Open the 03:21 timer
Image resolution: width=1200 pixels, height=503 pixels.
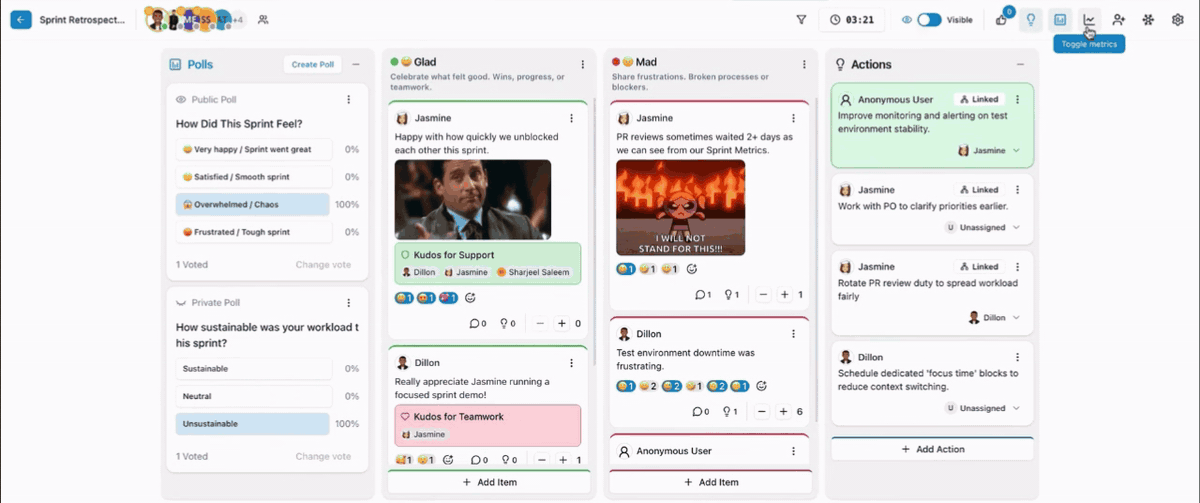851,19
